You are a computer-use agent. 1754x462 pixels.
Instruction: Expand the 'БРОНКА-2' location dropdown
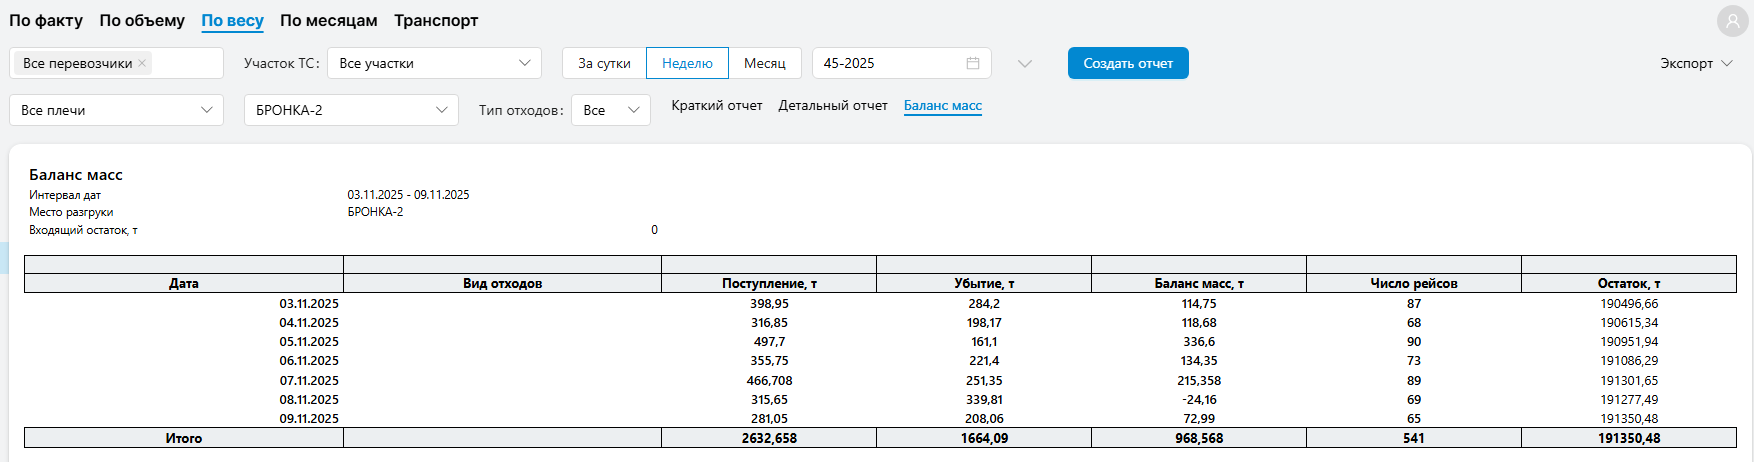coord(350,110)
